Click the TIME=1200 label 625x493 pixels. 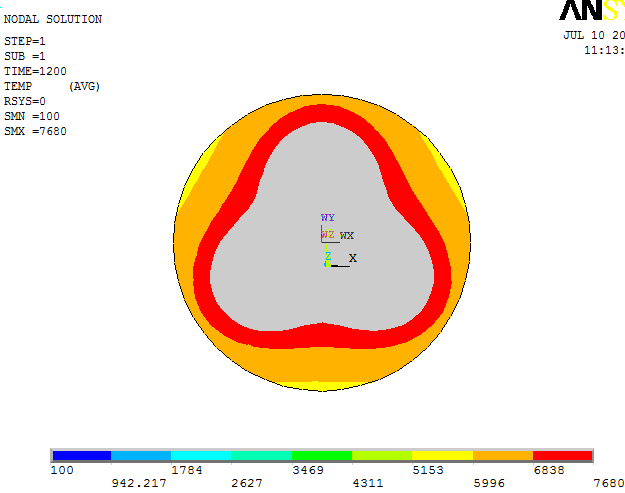(x=35, y=71)
